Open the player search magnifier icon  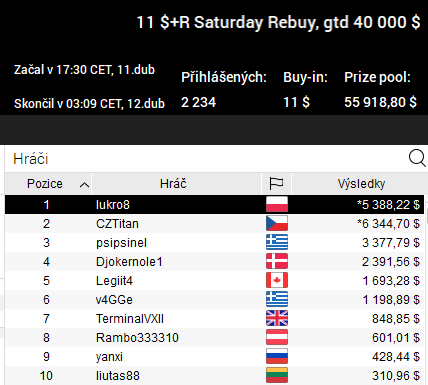tap(417, 158)
